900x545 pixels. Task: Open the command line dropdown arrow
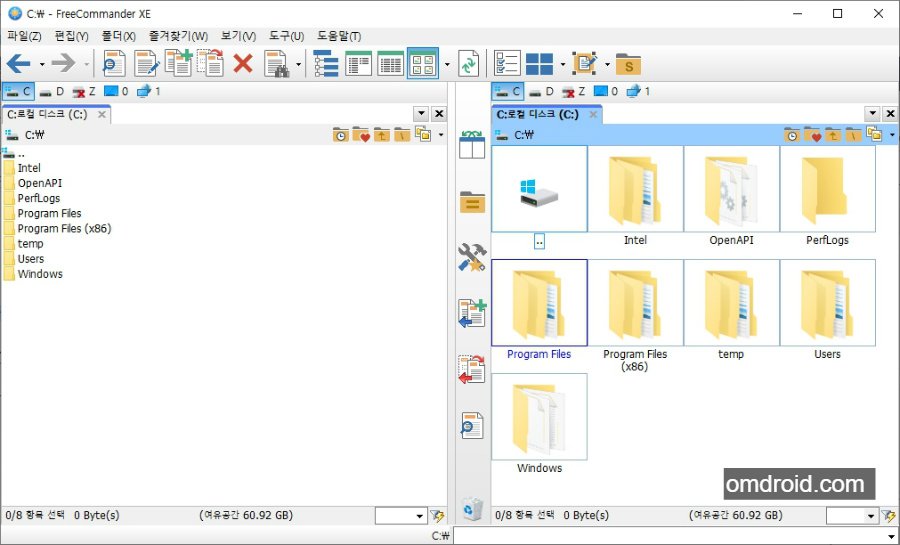(x=891, y=536)
